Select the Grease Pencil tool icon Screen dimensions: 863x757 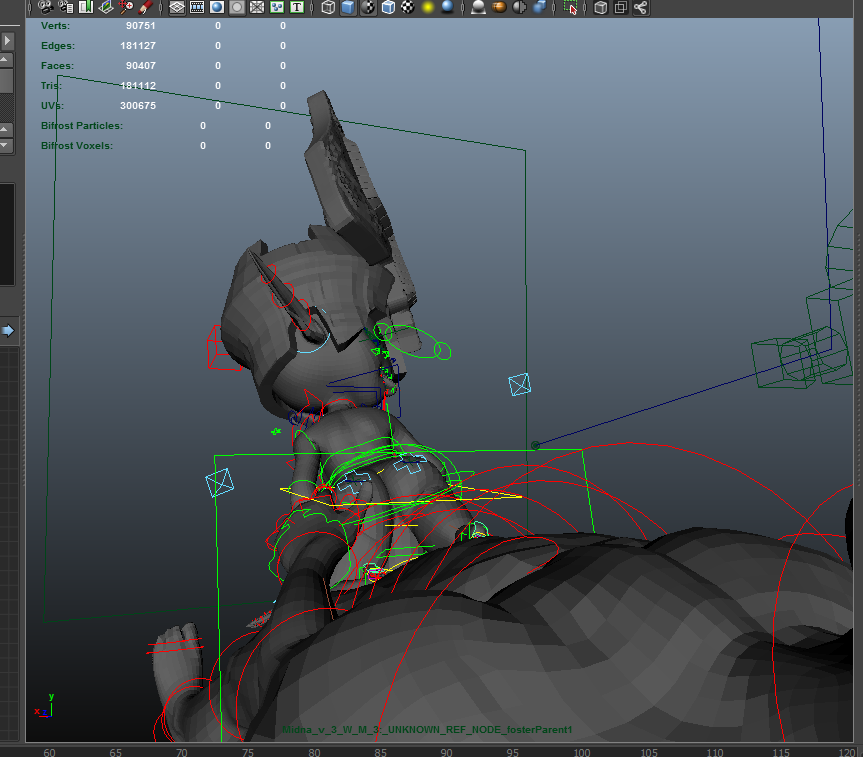pyautogui.click(x=146, y=7)
